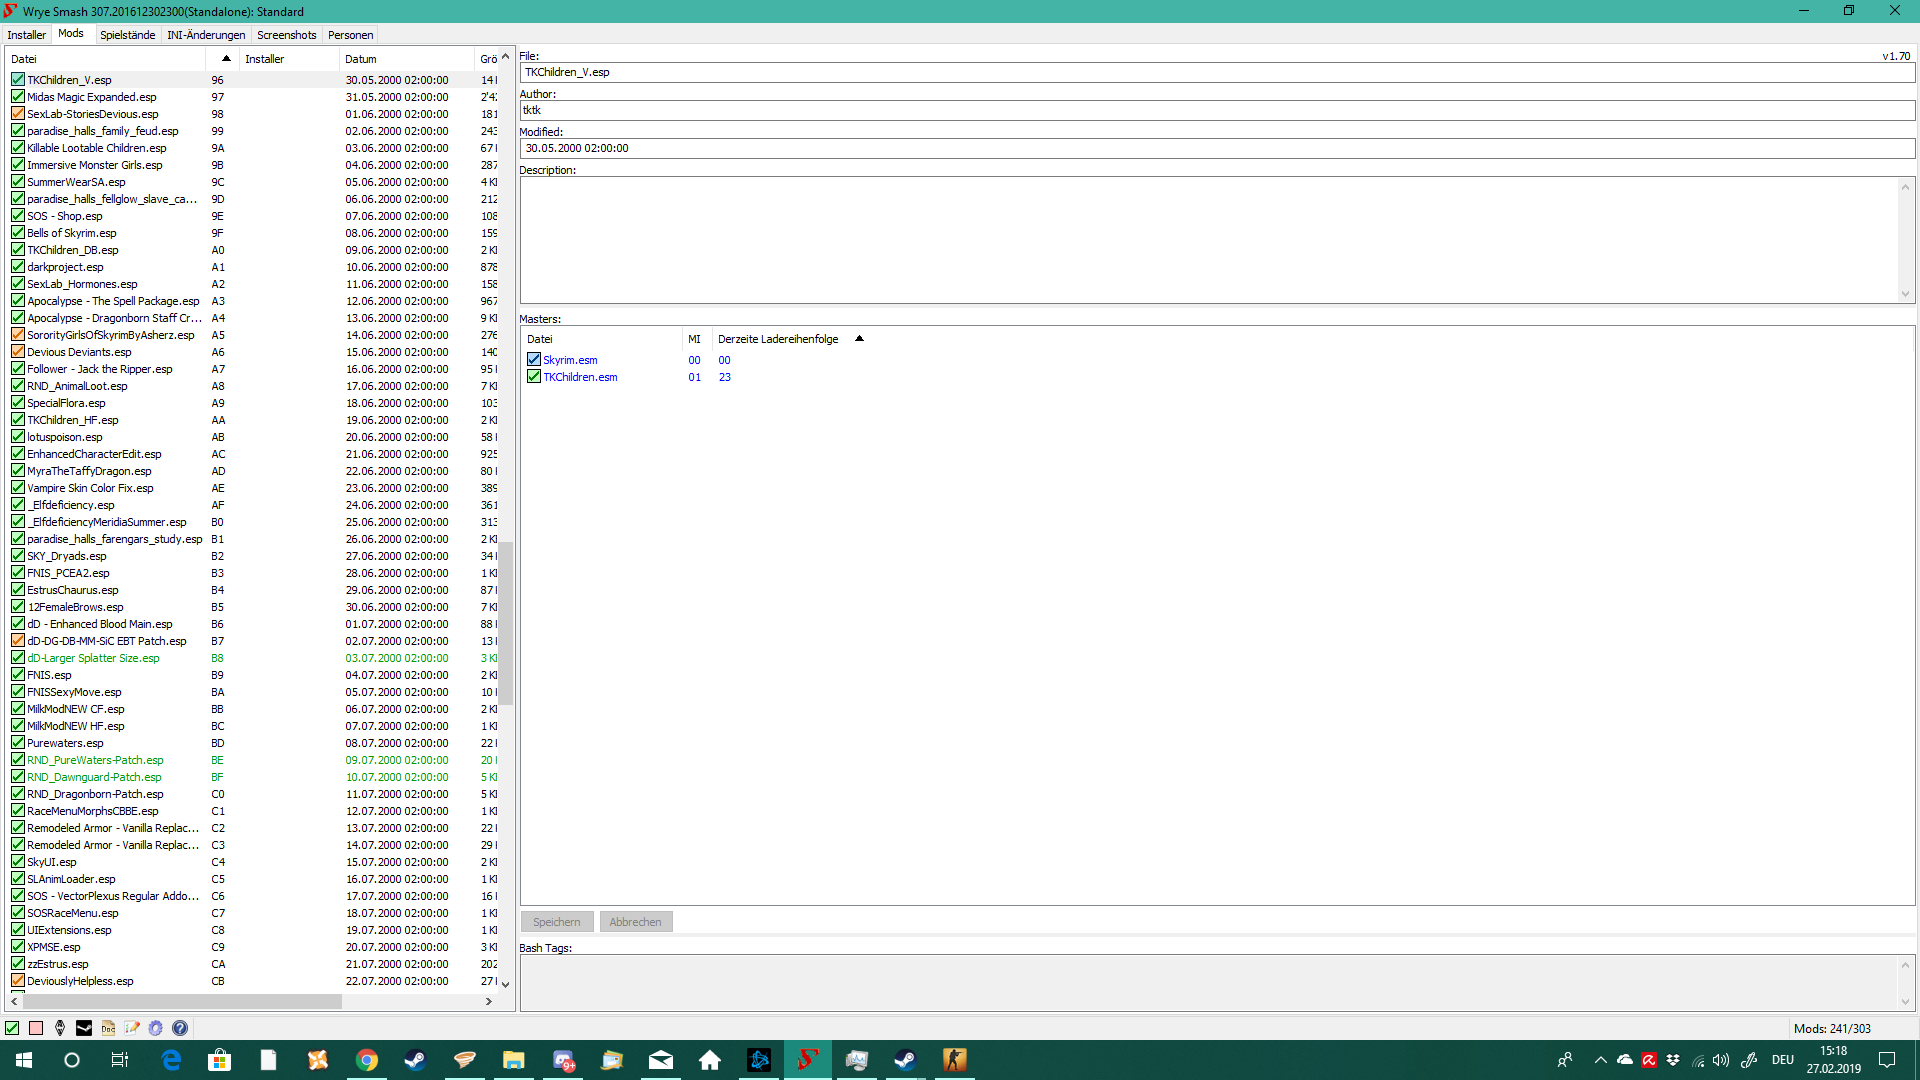Click the Author input field
The height and width of the screenshot is (1080, 1920).
pos(1217,110)
